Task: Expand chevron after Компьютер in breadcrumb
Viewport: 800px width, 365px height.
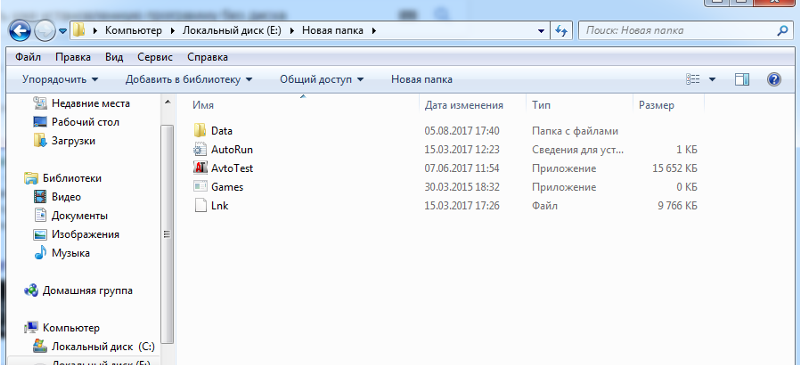Action: pyautogui.click(x=172, y=31)
